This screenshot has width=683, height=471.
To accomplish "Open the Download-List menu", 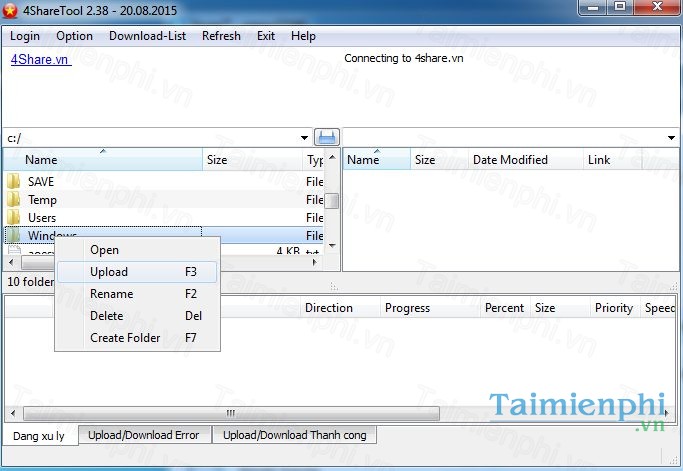I will (148, 36).
